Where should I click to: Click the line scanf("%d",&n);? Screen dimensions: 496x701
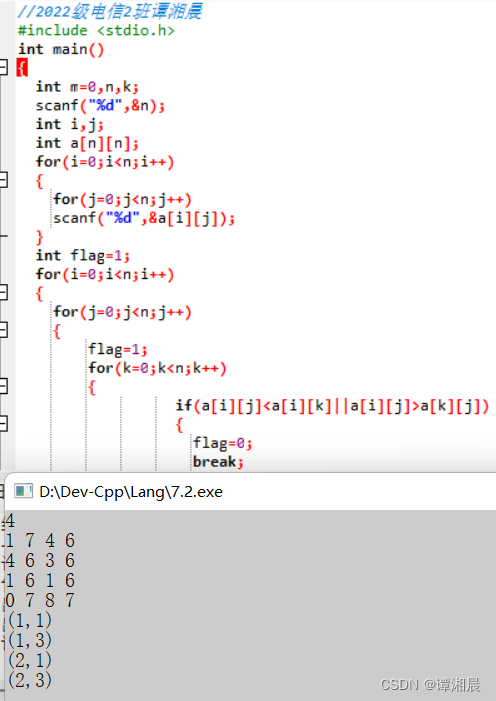pos(100,106)
